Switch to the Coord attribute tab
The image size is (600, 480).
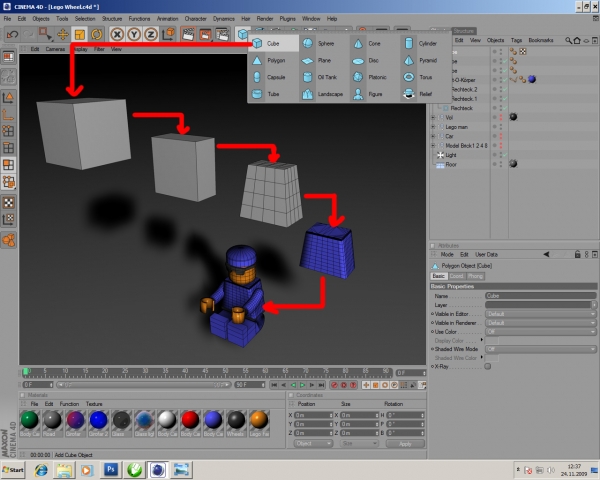(456, 276)
